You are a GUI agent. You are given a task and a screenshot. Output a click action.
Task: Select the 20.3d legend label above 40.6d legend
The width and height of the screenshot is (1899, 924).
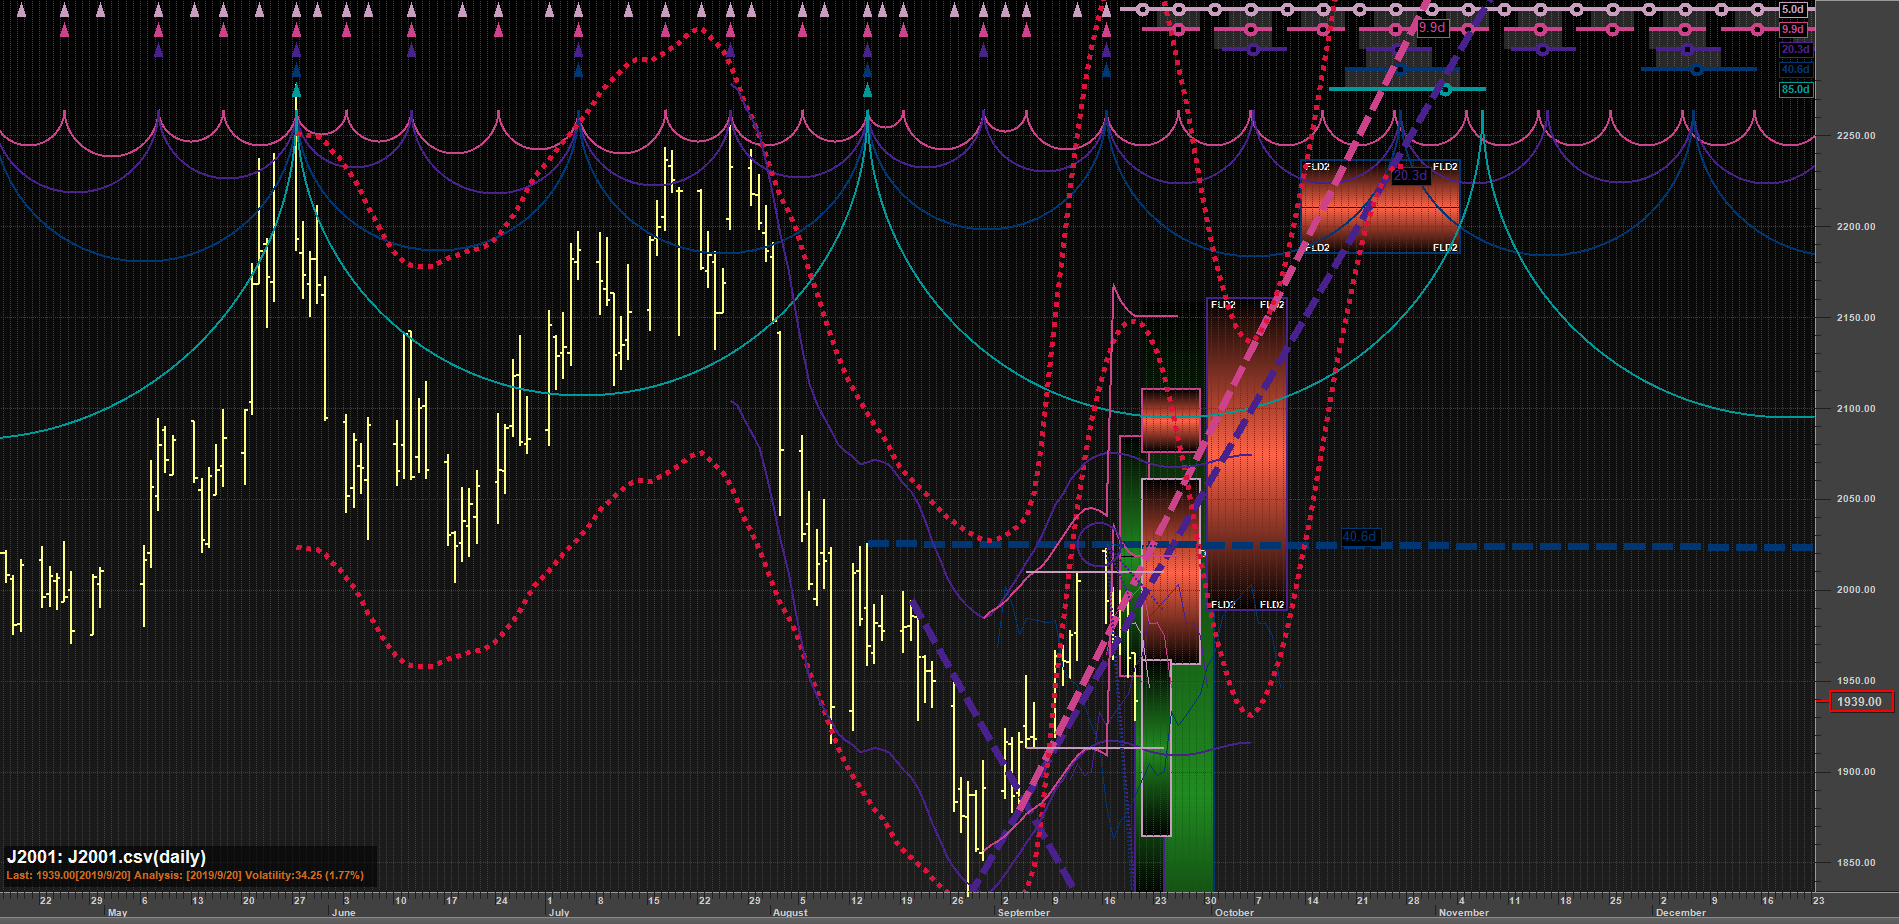(x=1795, y=49)
